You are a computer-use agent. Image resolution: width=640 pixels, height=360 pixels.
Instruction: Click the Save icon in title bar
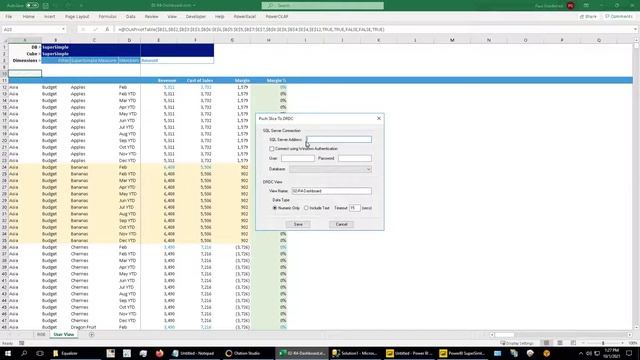click(46, 6)
